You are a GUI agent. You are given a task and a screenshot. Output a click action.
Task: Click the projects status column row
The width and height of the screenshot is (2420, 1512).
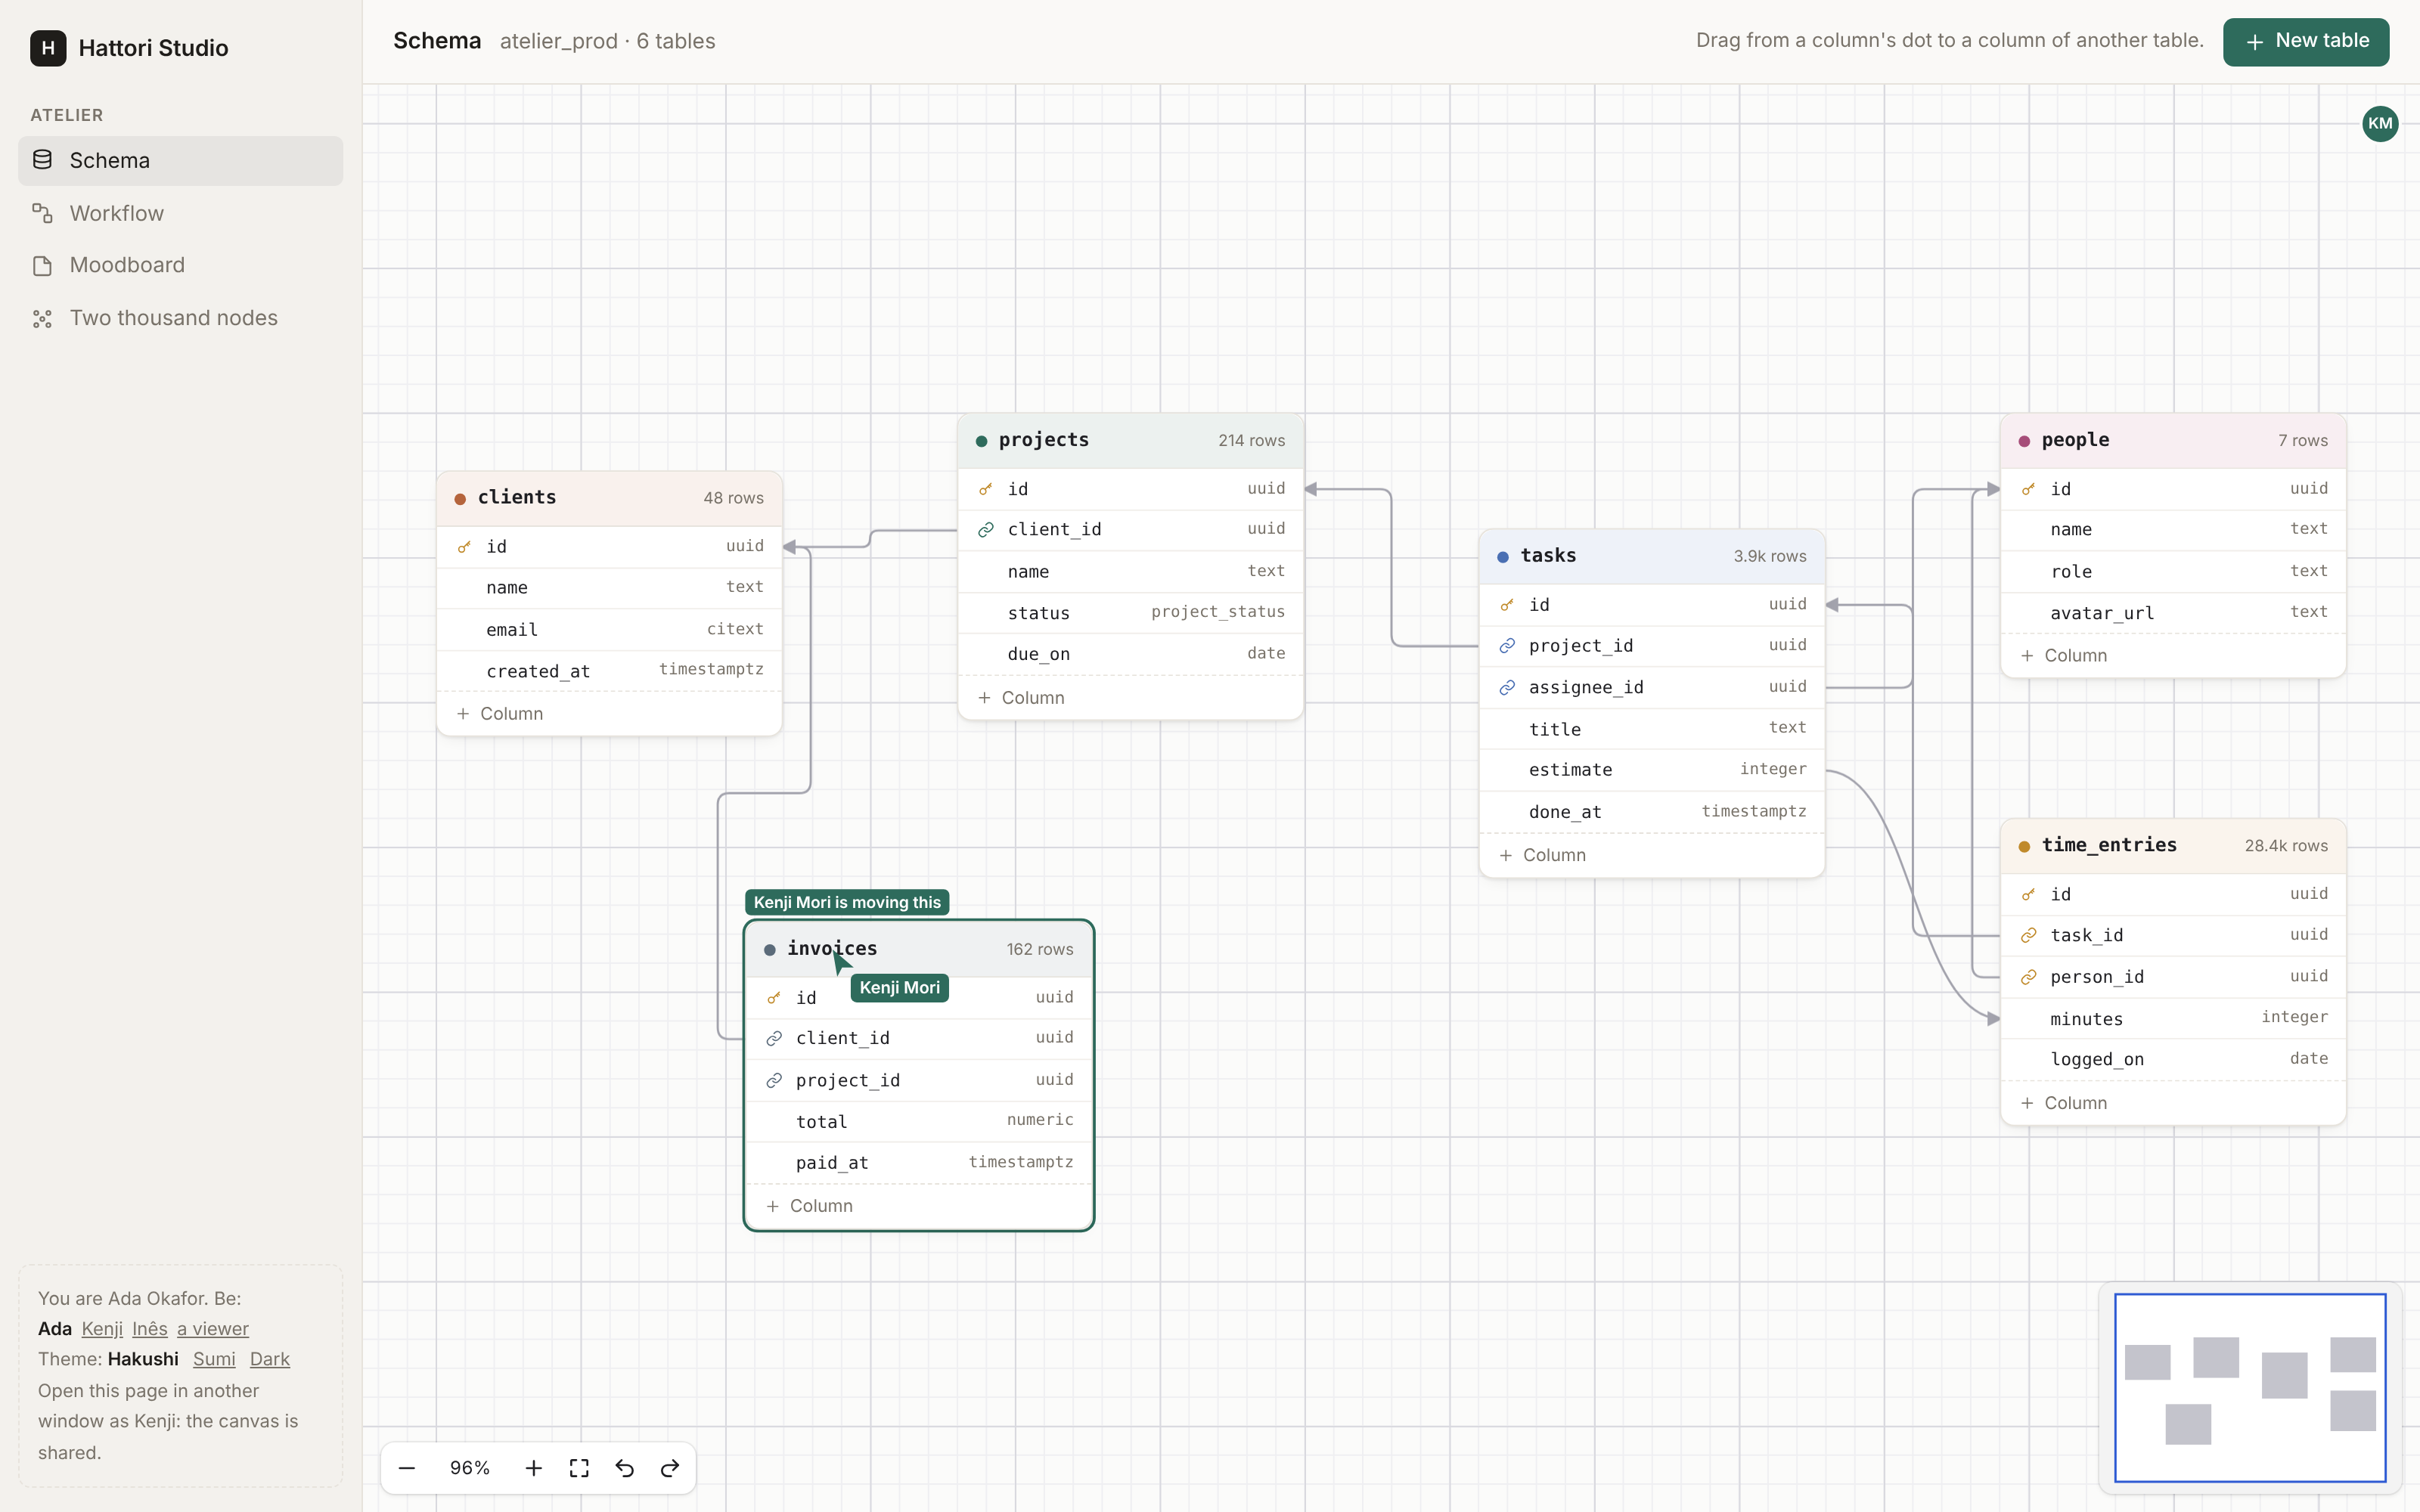click(x=1130, y=613)
